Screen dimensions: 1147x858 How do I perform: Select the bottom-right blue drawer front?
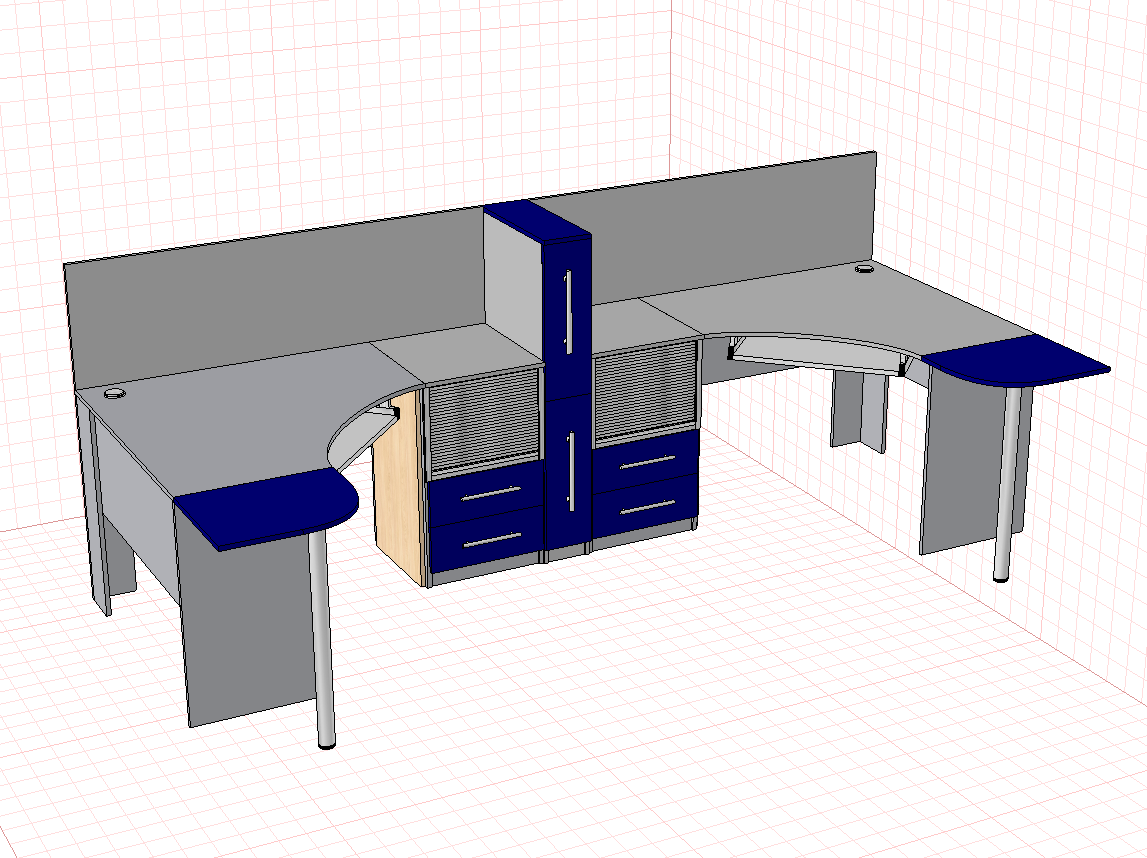coord(647,505)
